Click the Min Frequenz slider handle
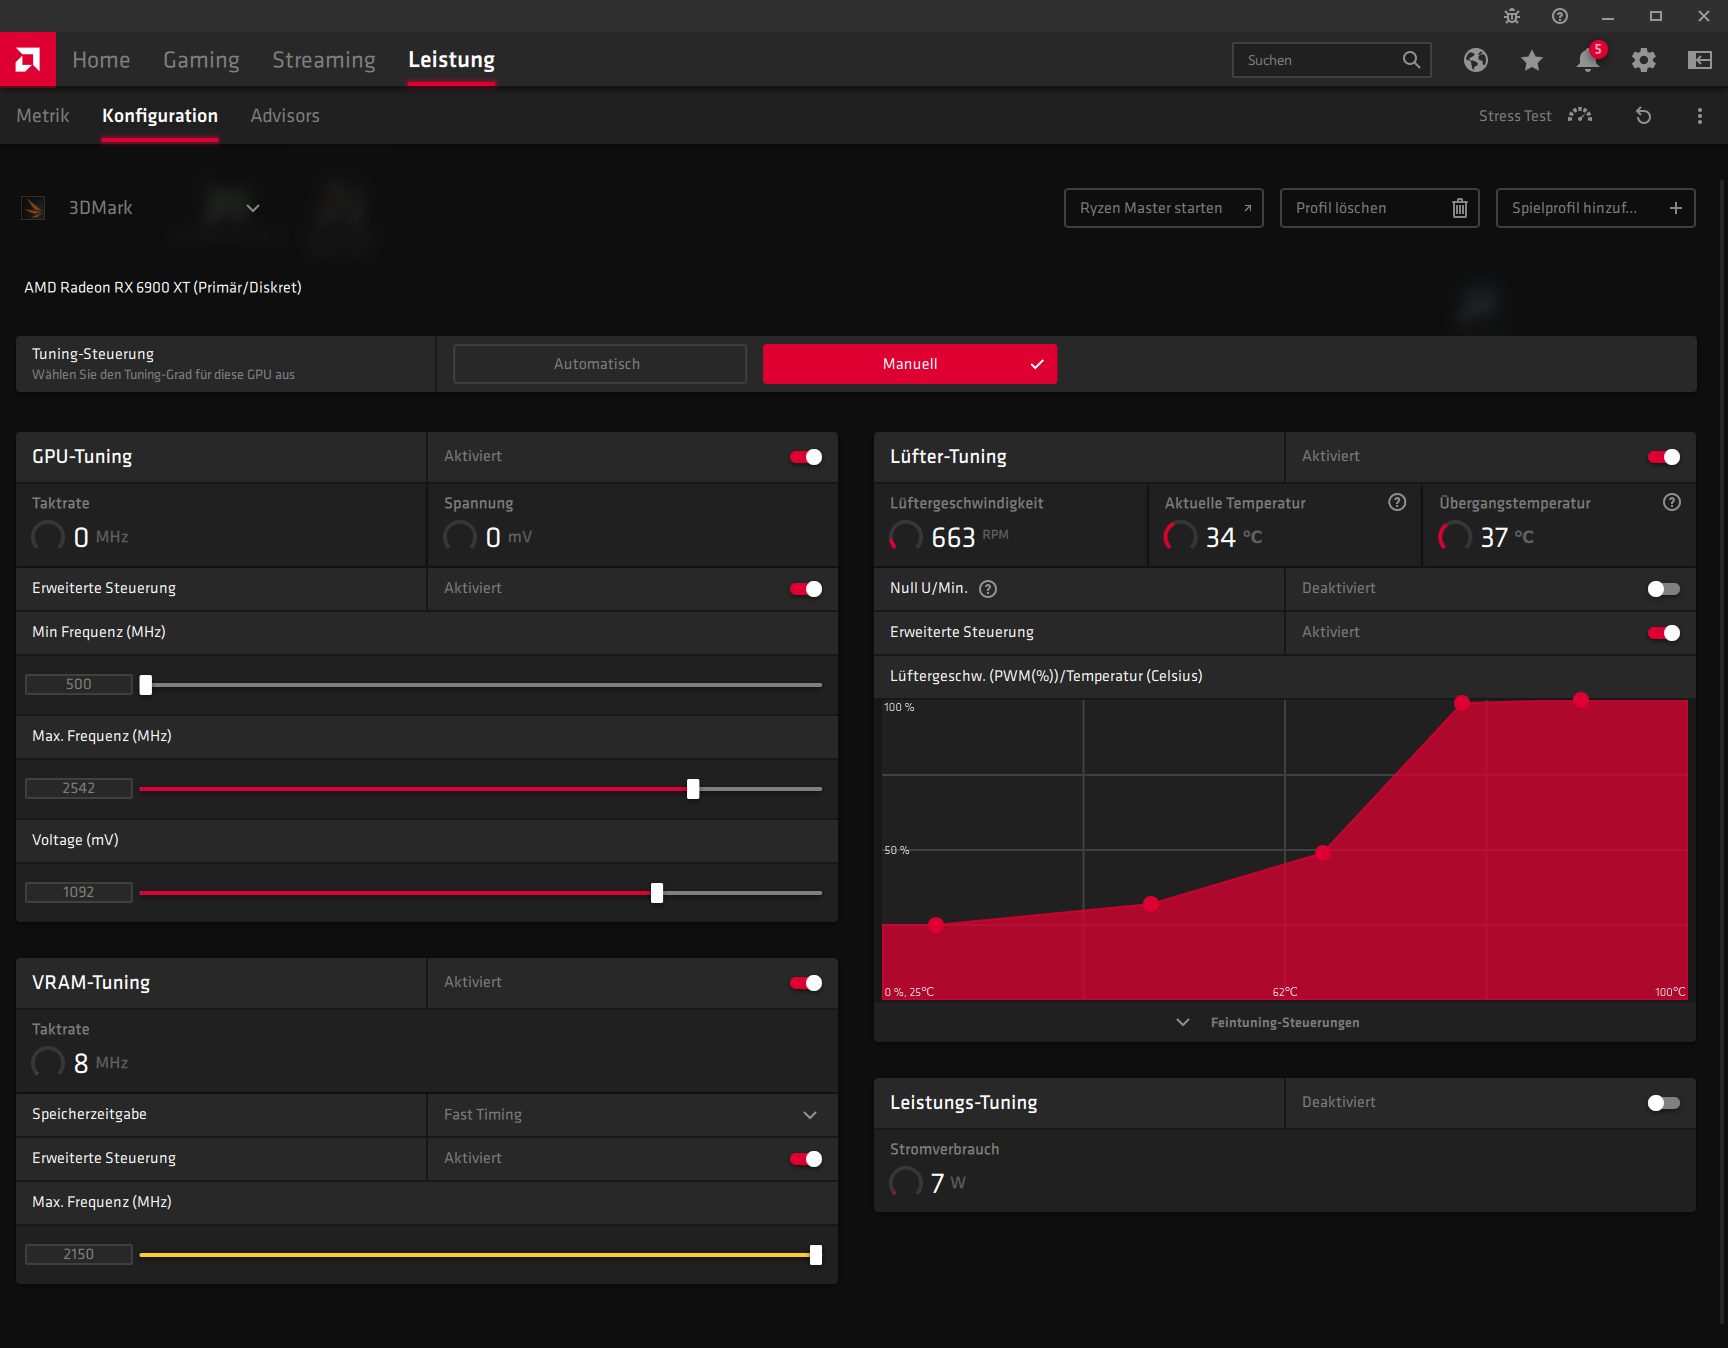 (146, 685)
